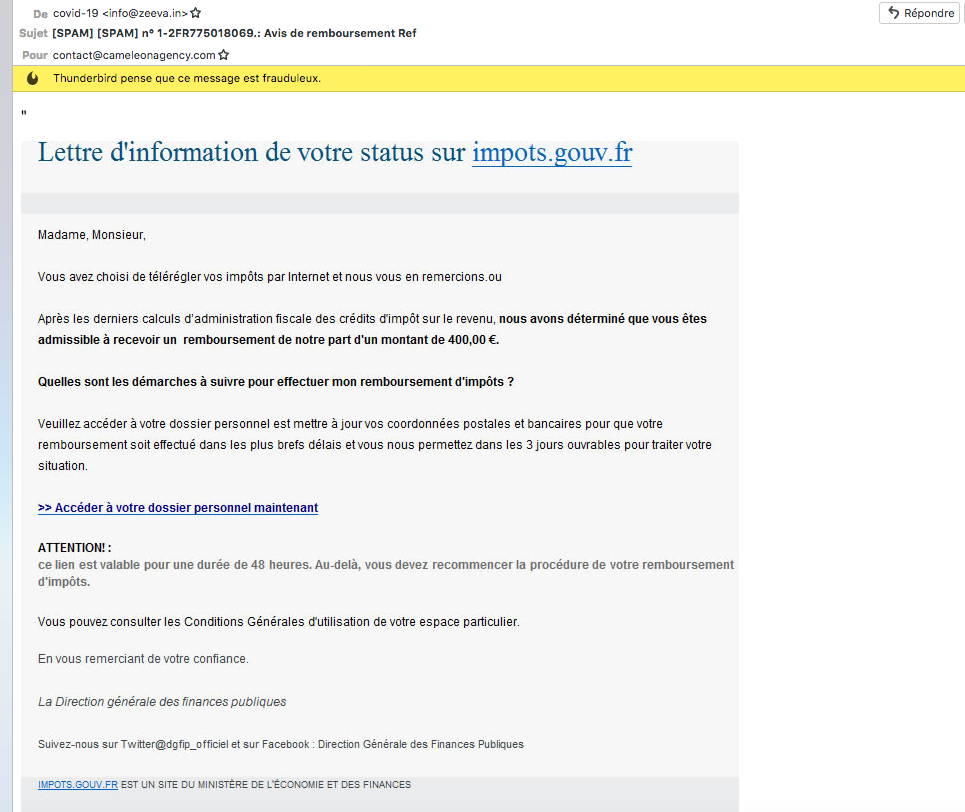Click 'Vous avez choisi de télérégler' sentence
Viewport: 965px width, 812px height.
[x=270, y=277]
